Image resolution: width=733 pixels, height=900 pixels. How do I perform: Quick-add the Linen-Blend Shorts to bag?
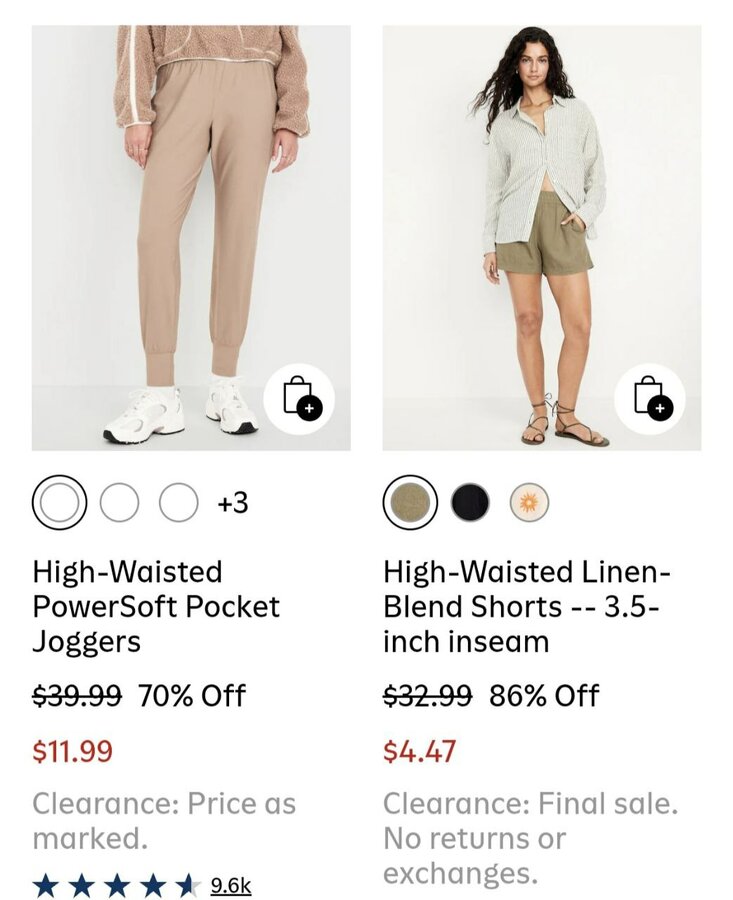[651, 397]
